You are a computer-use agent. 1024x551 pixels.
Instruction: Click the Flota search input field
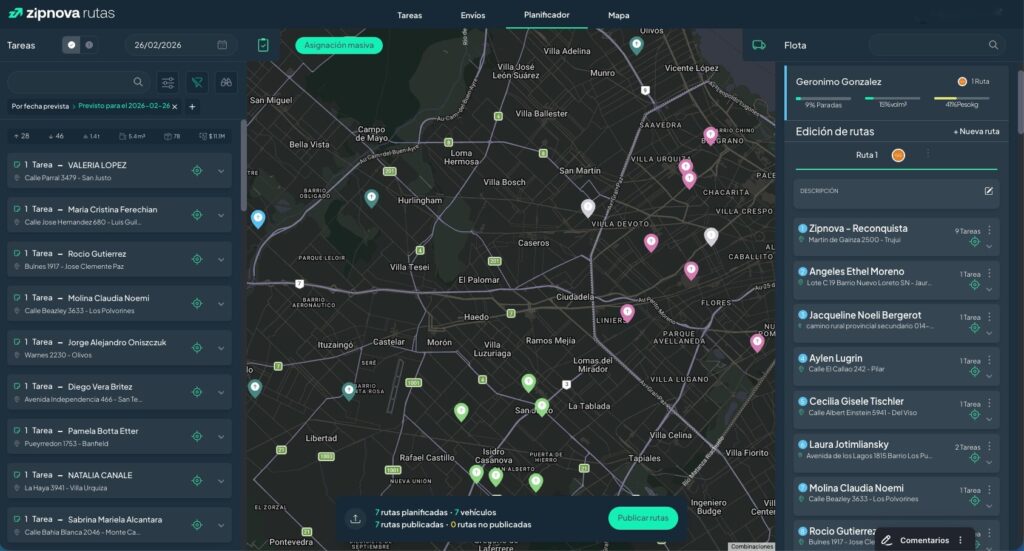point(935,45)
